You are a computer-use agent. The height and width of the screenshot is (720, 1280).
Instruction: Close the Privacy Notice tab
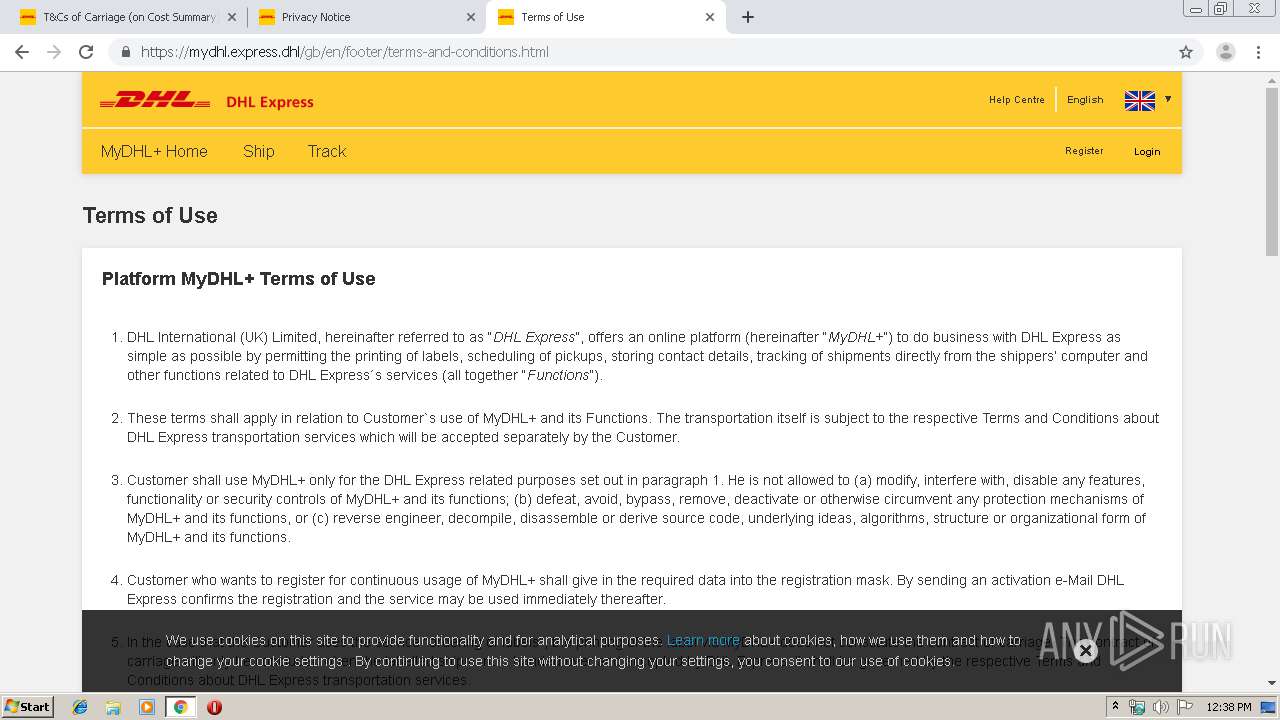(x=471, y=17)
